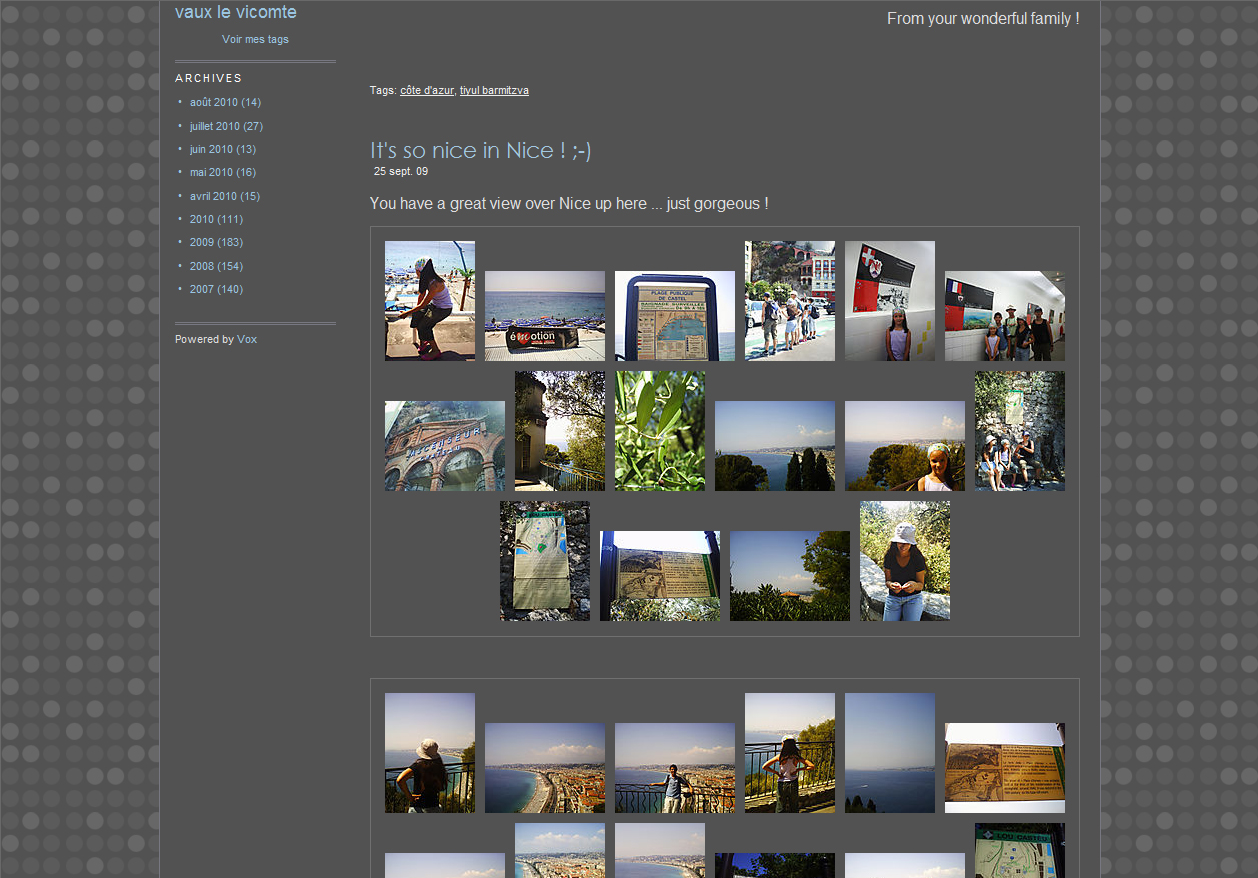Open the woman in white hat photo

[904, 561]
